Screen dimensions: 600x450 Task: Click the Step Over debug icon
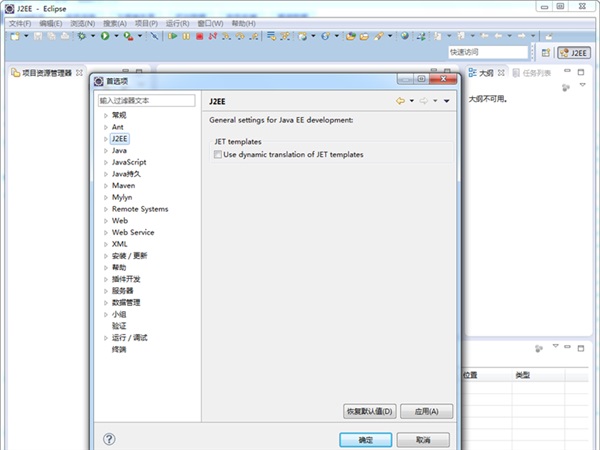tap(240, 36)
